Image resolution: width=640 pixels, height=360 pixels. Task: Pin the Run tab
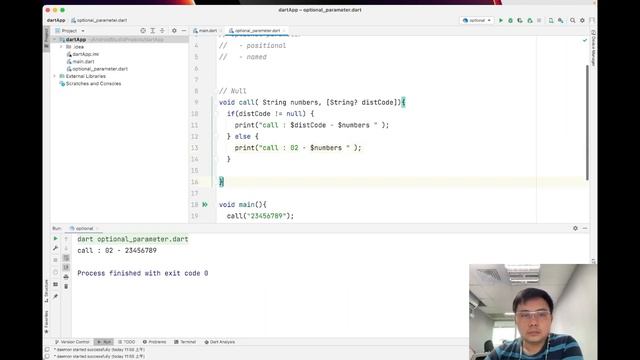pos(56,296)
